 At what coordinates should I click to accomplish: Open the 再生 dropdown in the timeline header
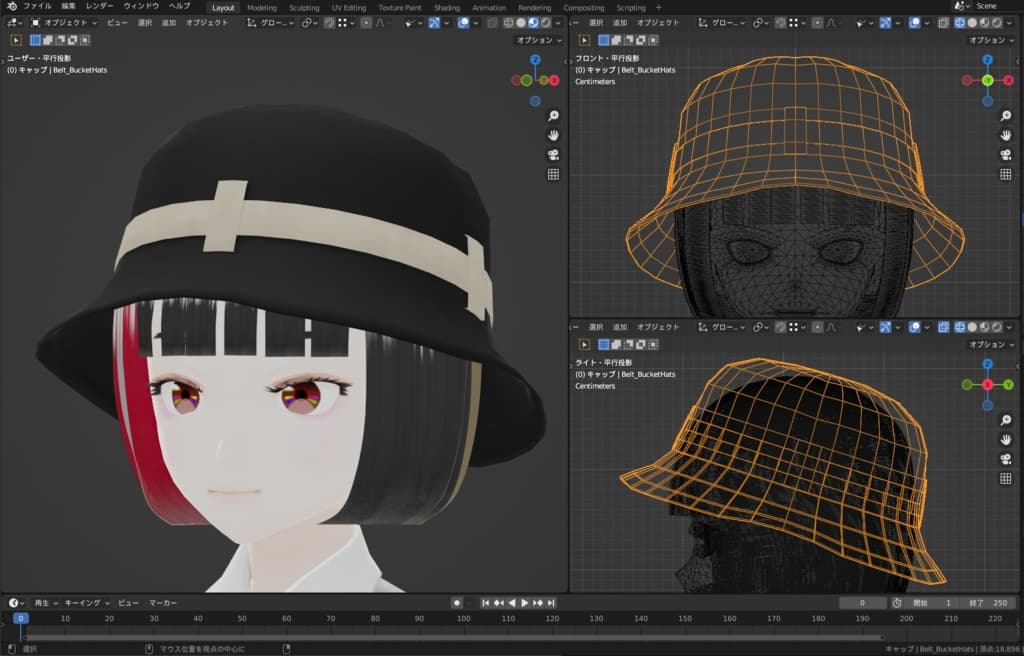pos(44,603)
